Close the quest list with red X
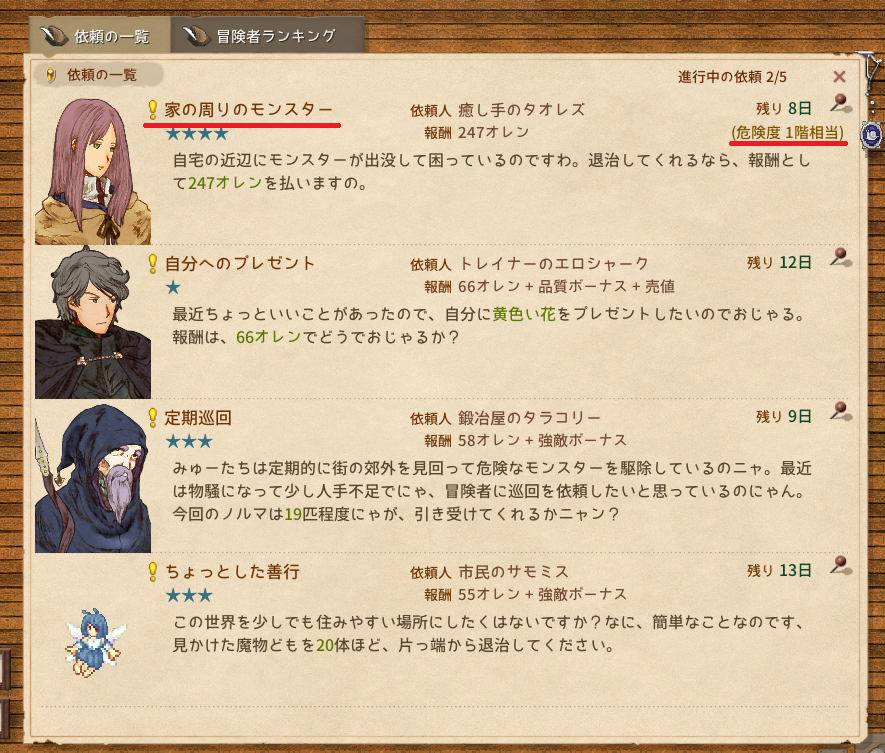The width and height of the screenshot is (885, 753). coord(839,77)
